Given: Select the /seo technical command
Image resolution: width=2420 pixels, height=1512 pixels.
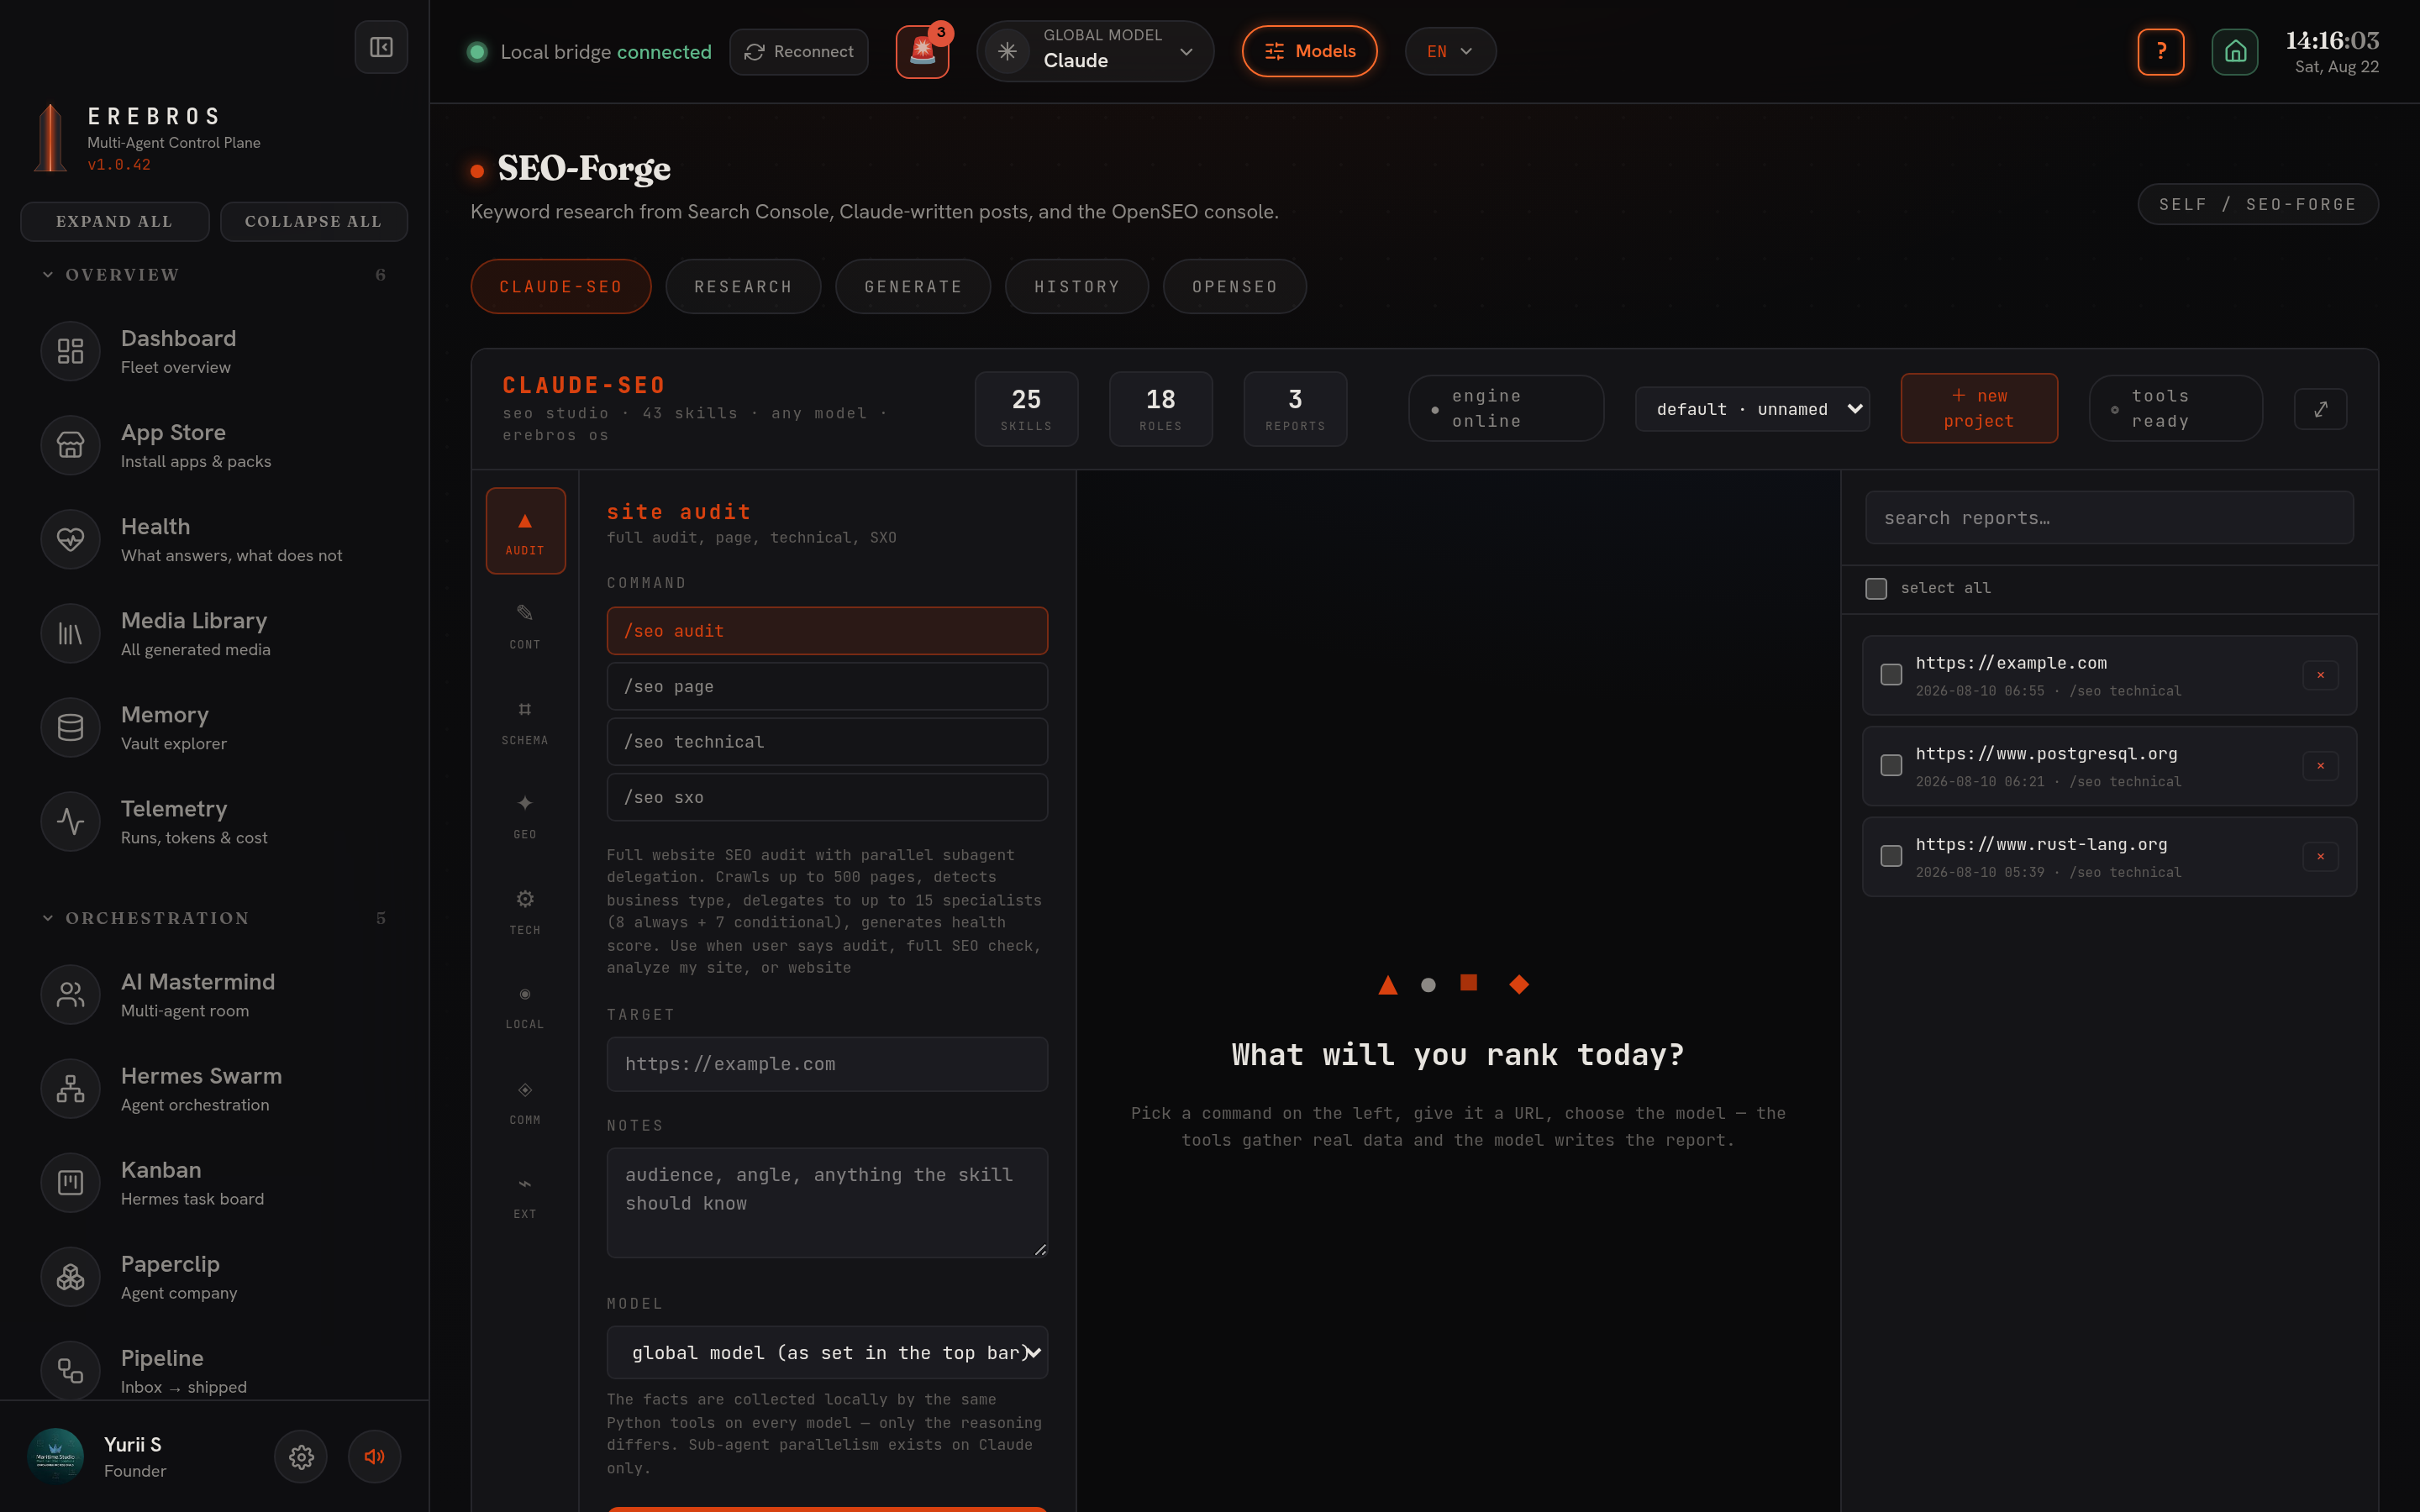Looking at the screenshot, I should (827, 742).
